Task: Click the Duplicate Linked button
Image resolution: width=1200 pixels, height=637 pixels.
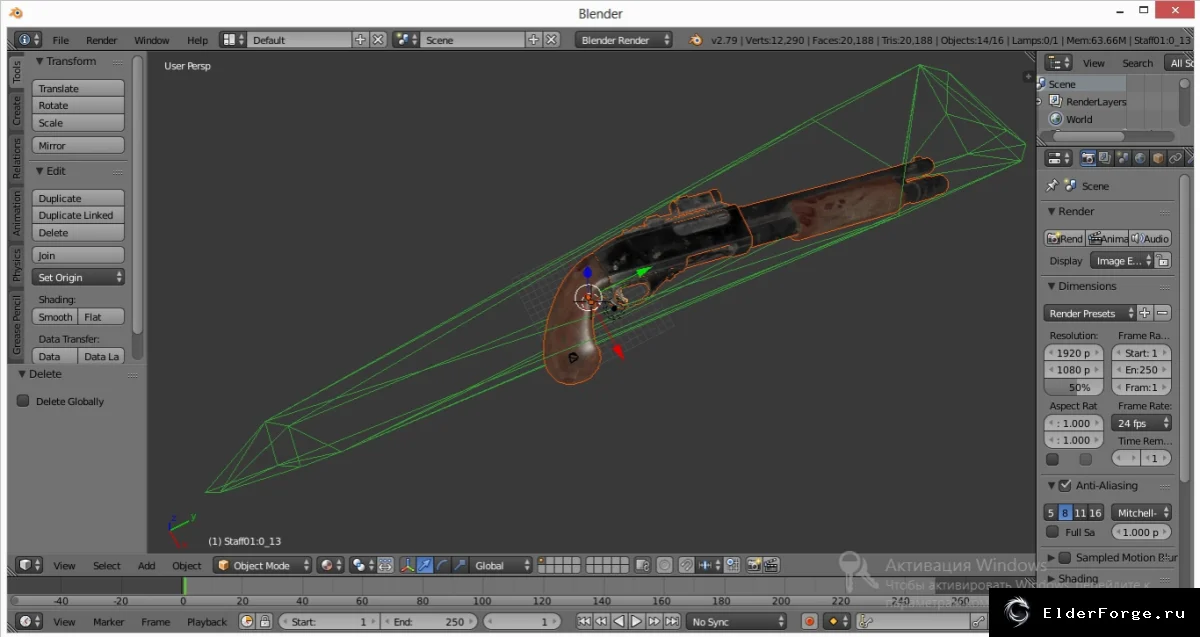Action: (x=79, y=215)
